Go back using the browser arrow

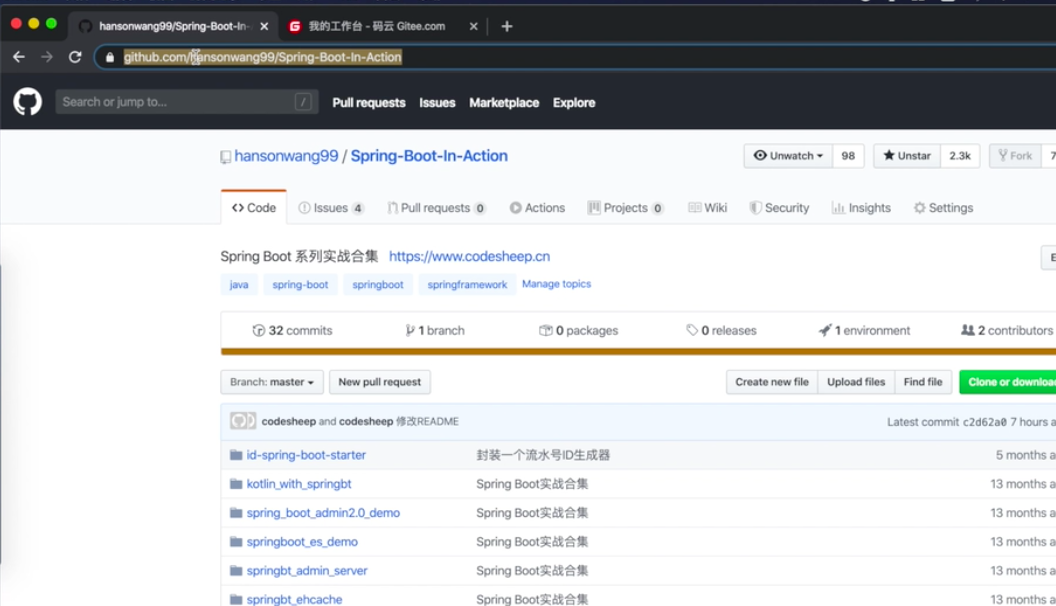(x=19, y=57)
